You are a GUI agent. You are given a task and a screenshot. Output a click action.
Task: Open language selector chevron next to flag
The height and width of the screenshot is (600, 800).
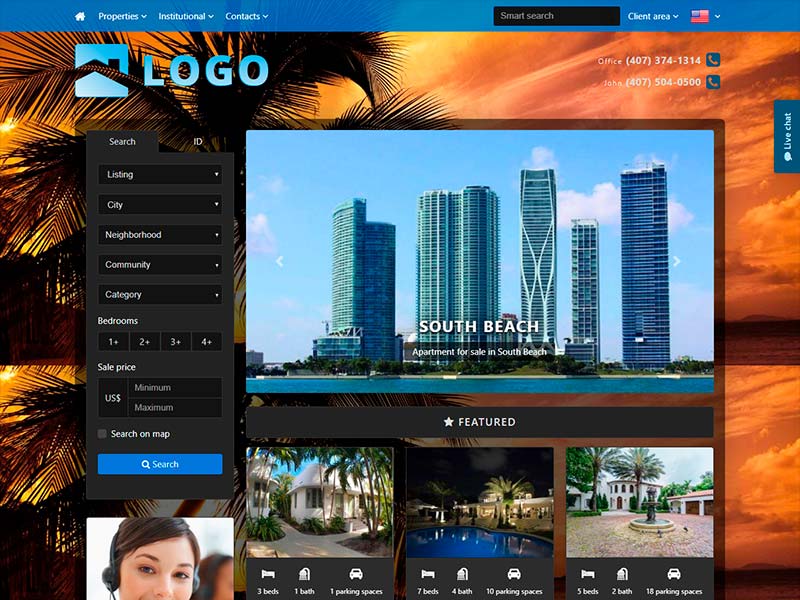(x=717, y=16)
